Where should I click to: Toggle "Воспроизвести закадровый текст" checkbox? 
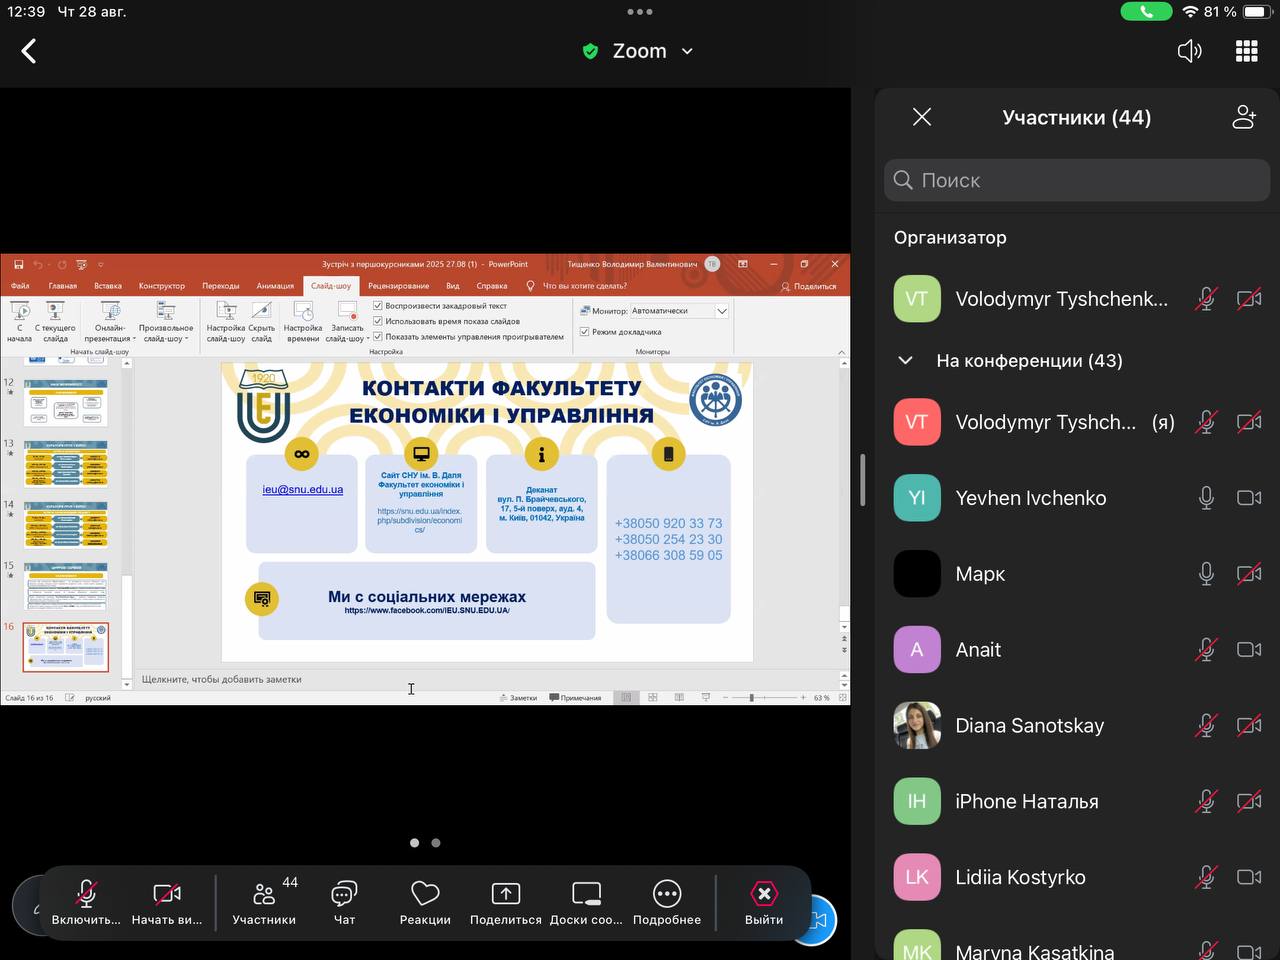pos(378,306)
